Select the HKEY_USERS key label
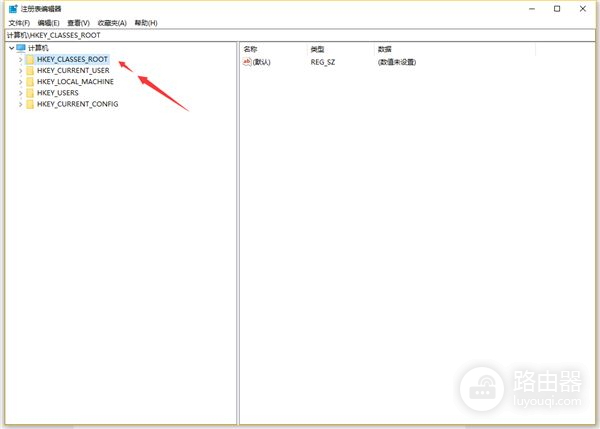The width and height of the screenshot is (600, 429). [58, 93]
